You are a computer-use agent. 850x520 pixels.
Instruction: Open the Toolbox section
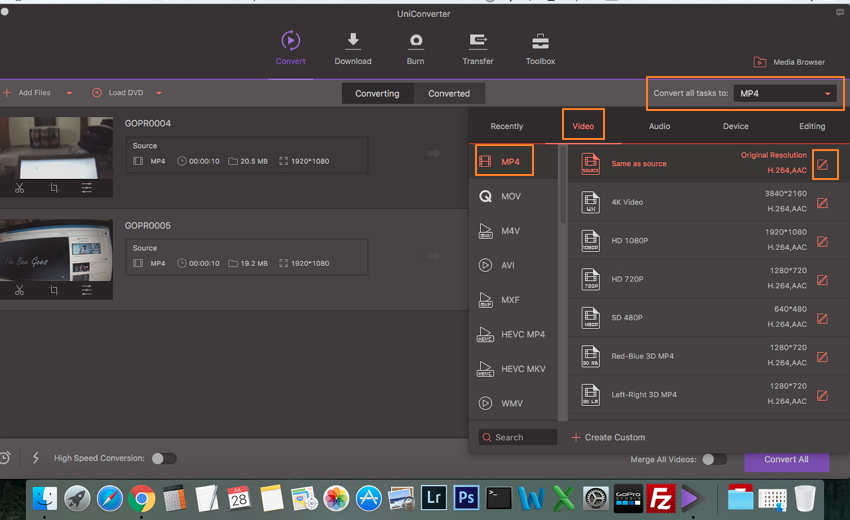tap(540, 48)
